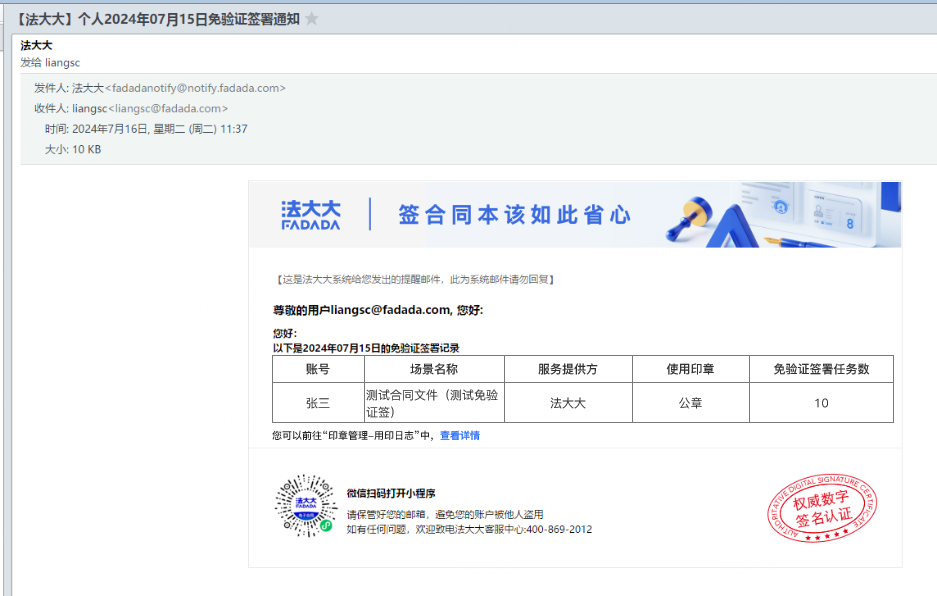The height and width of the screenshot is (596, 937).
Task: Click the stamp illustration in the banner
Action: pyautogui.click(x=690, y=220)
